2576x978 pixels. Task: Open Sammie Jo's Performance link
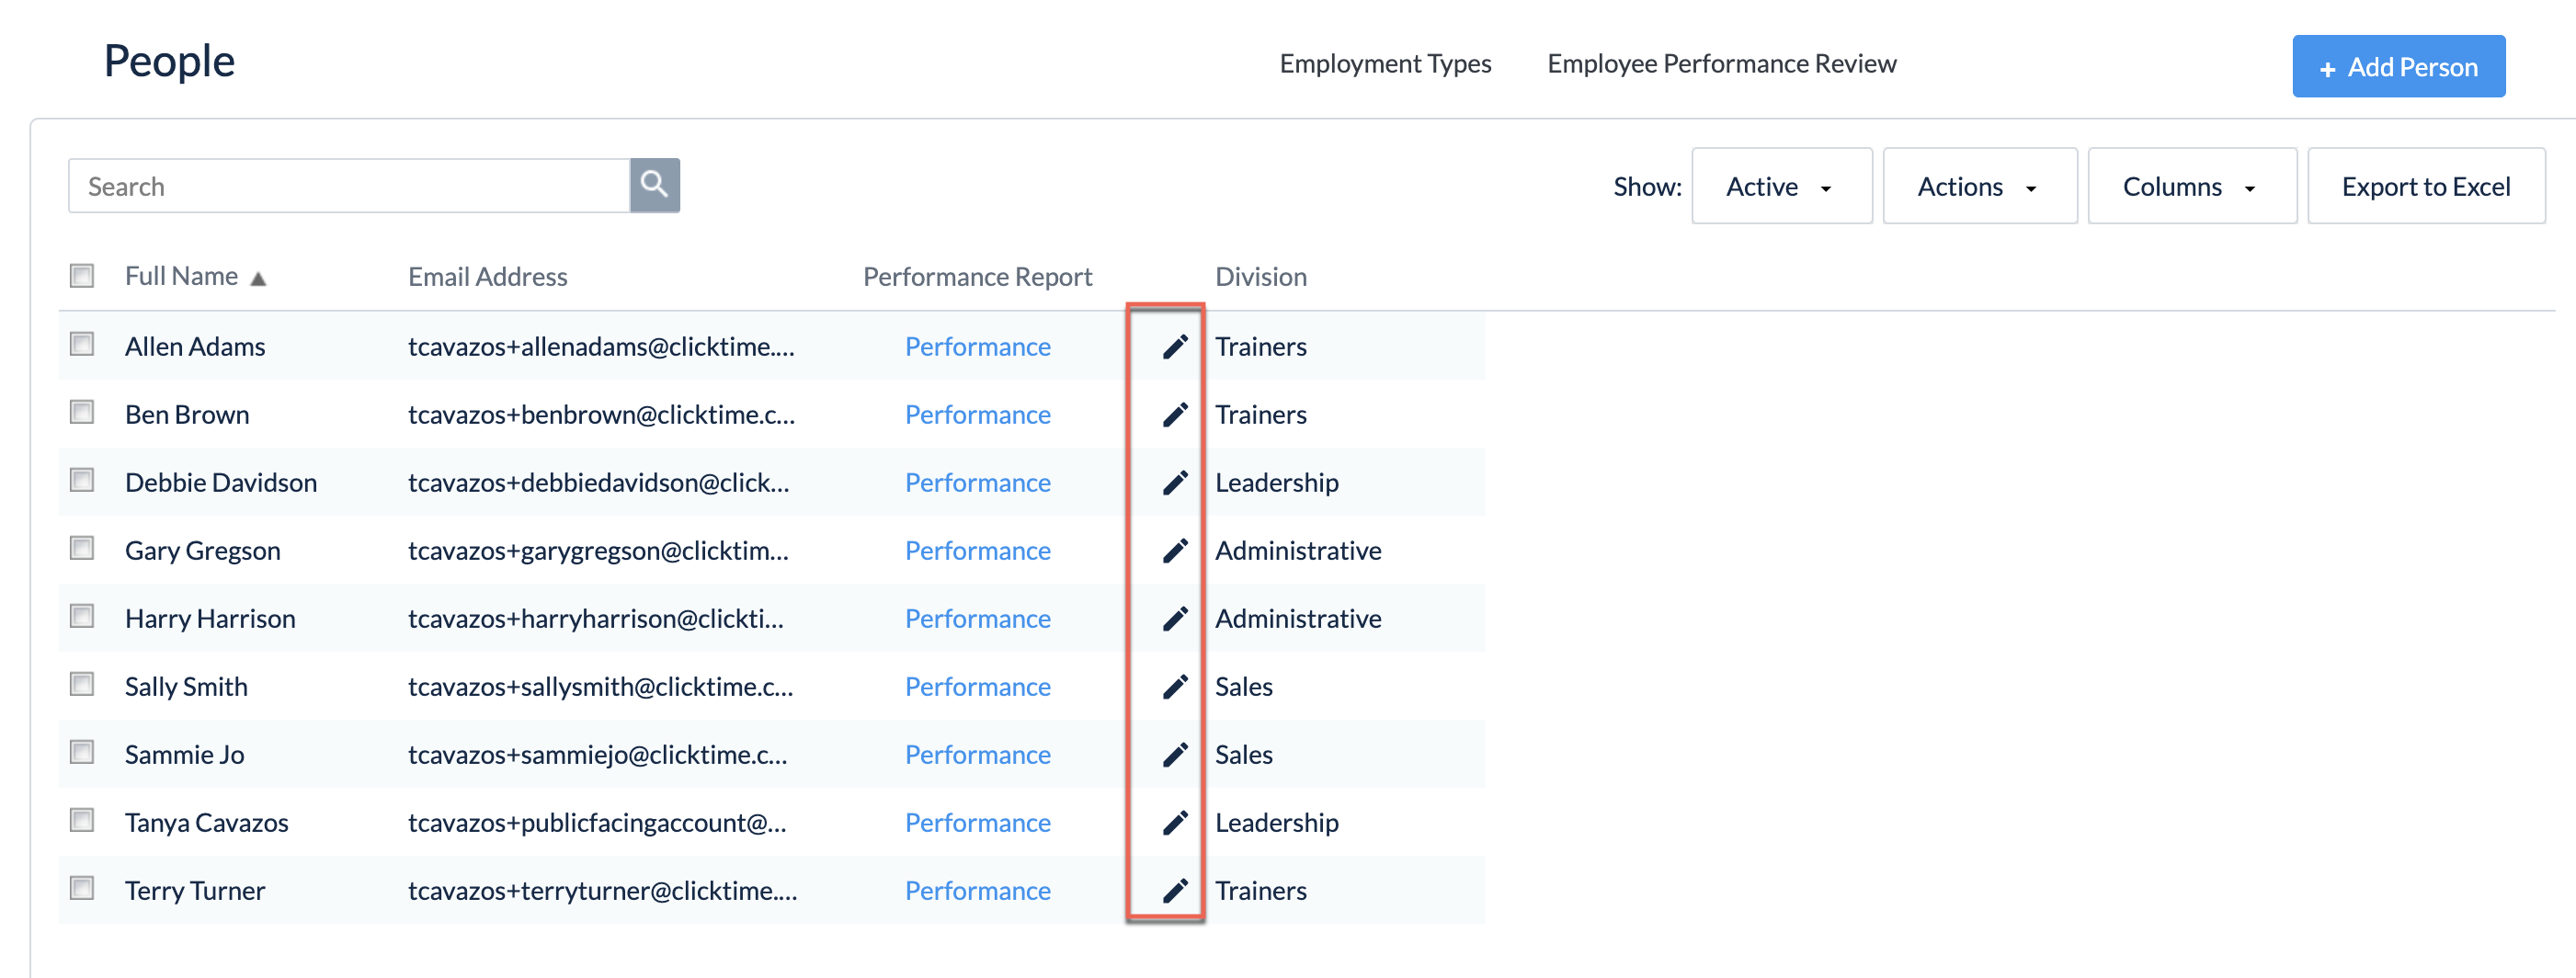point(977,755)
